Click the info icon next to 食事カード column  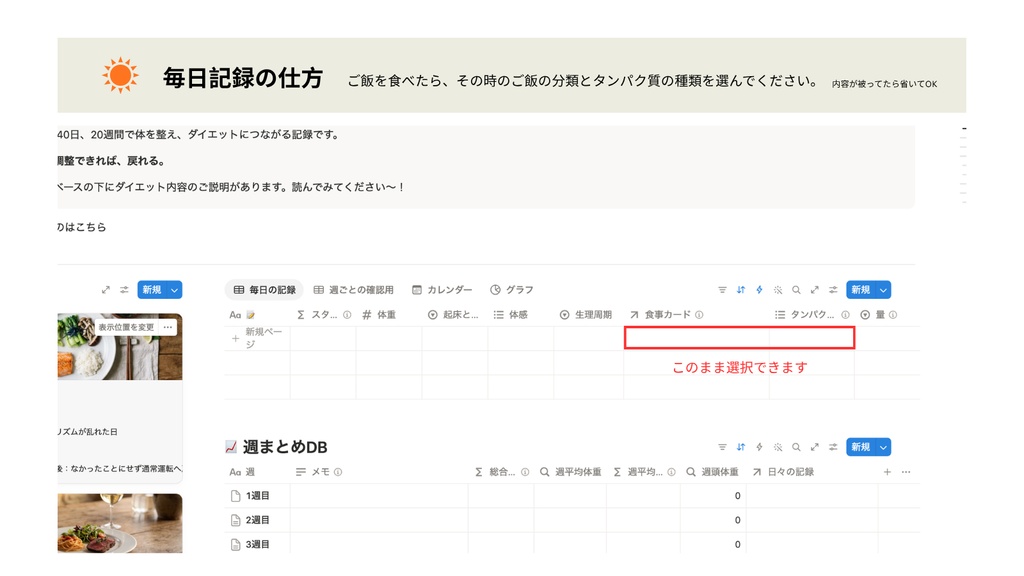click(x=699, y=315)
